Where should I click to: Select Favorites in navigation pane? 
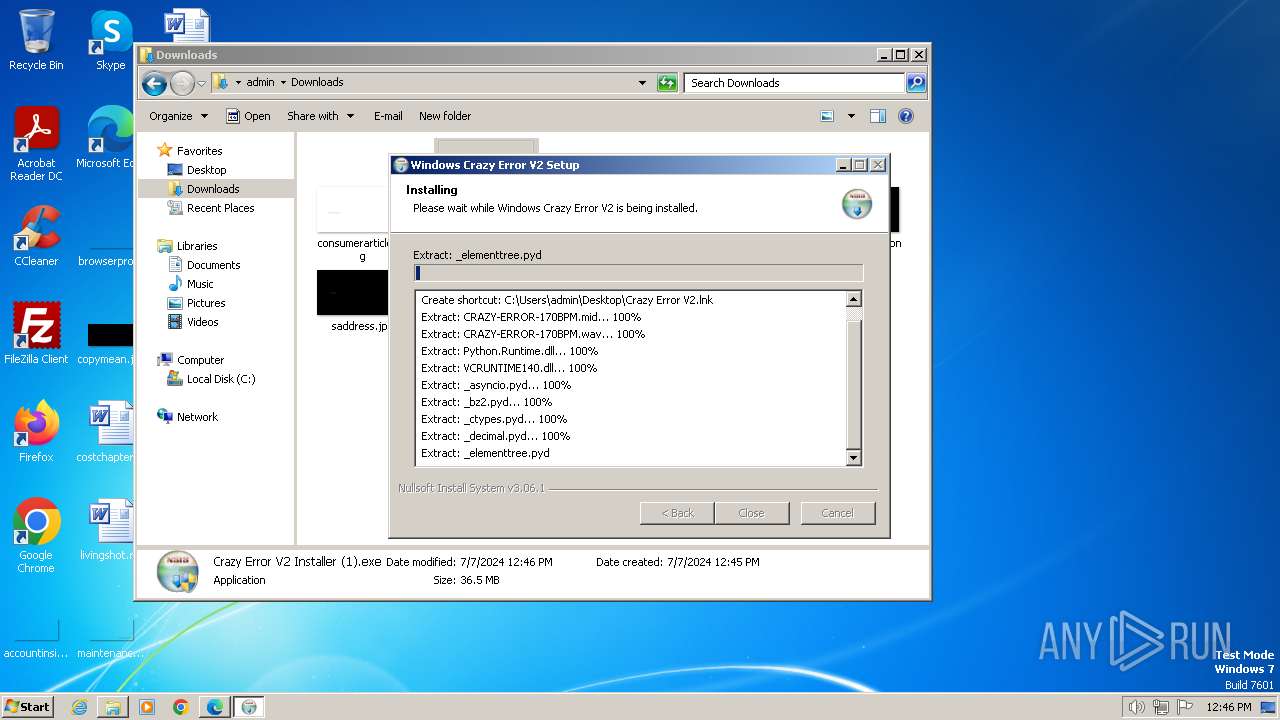199,151
